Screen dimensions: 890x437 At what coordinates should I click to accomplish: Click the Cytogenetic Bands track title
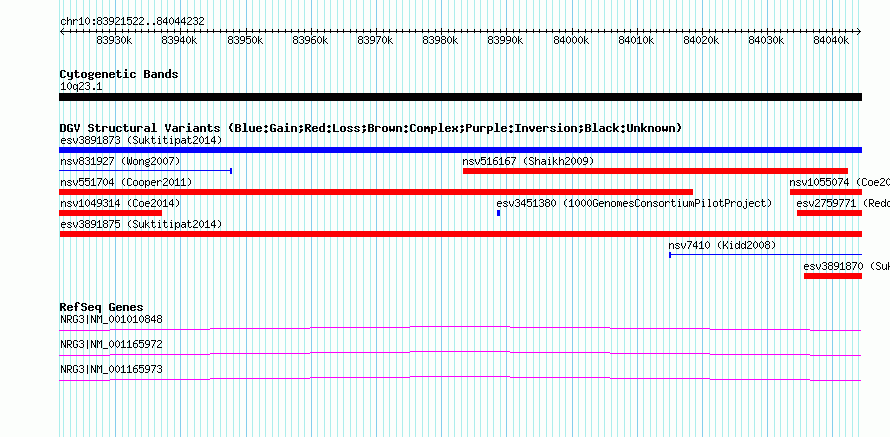(x=119, y=74)
